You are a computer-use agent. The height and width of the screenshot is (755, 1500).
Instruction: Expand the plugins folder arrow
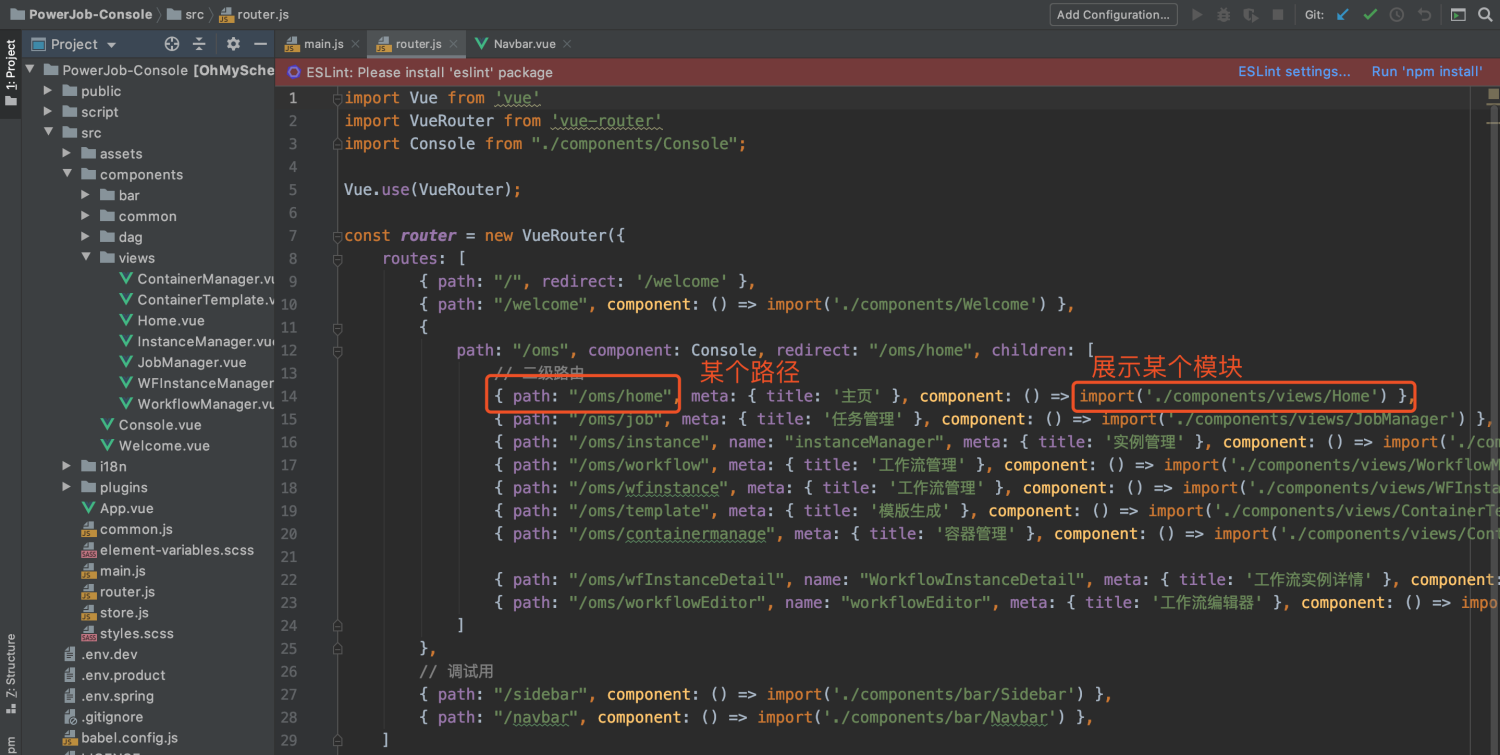pyautogui.click(x=66, y=488)
